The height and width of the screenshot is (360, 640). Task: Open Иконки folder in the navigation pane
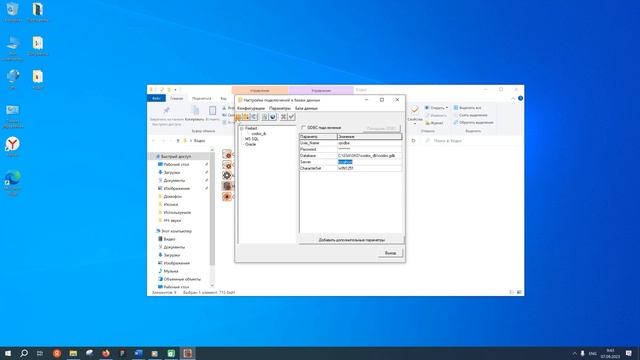click(x=171, y=204)
